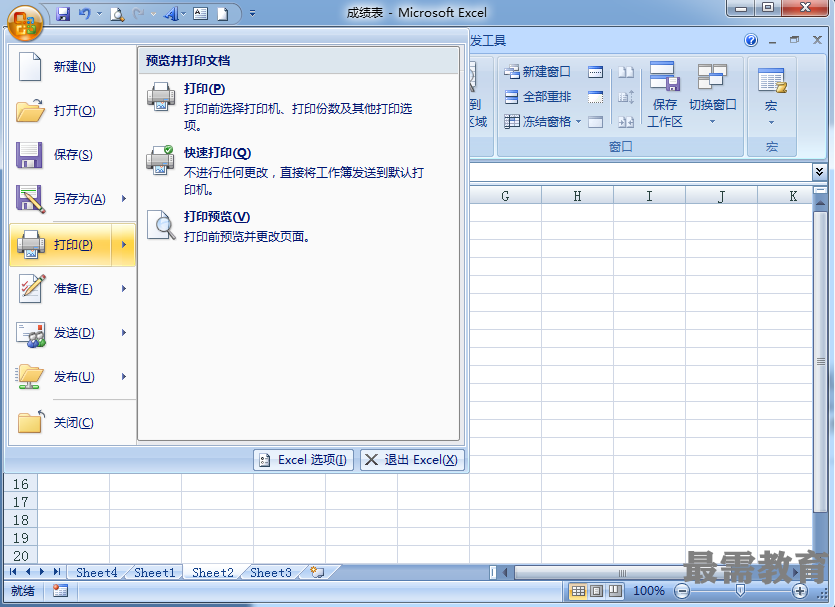The image size is (835, 607).
Task: Switch to the Sheet1 tab
Action: point(154,572)
